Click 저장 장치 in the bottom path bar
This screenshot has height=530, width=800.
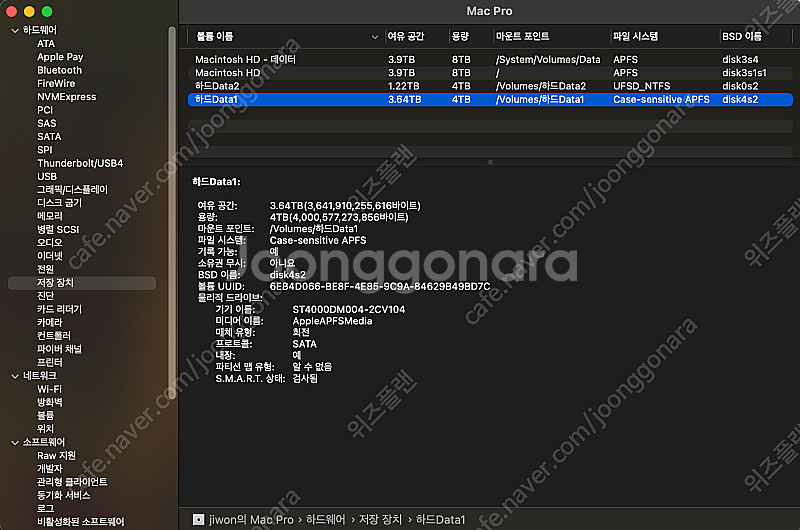[x=380, y=520]
